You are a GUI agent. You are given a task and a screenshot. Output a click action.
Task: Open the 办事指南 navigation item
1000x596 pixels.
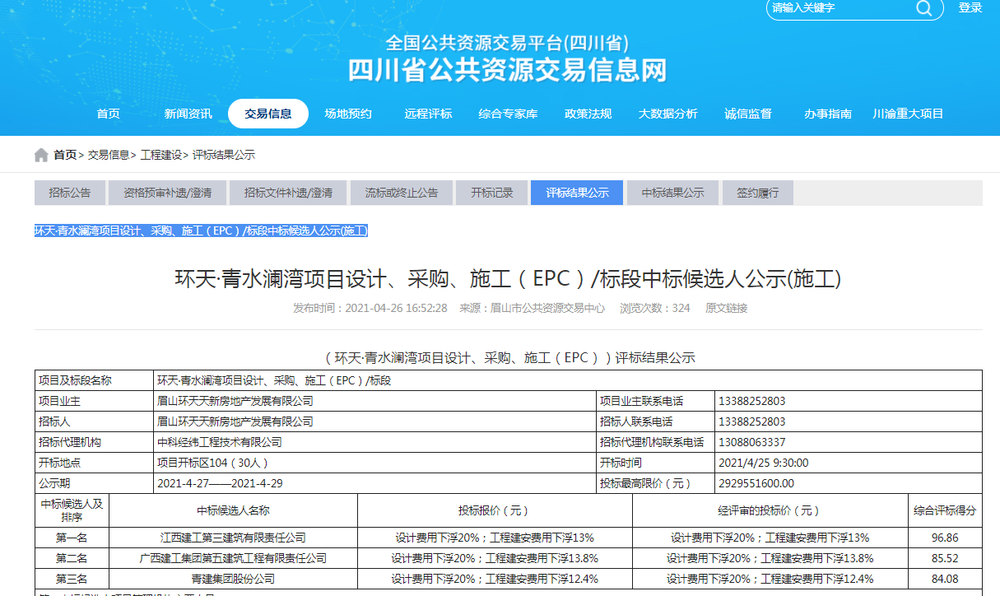pos(828,113)
